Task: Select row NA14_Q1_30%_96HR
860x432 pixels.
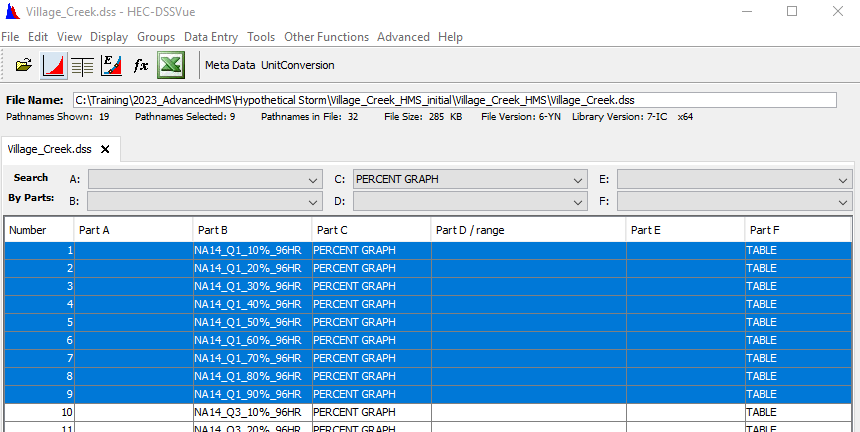Action: click(x=428, y=286)
